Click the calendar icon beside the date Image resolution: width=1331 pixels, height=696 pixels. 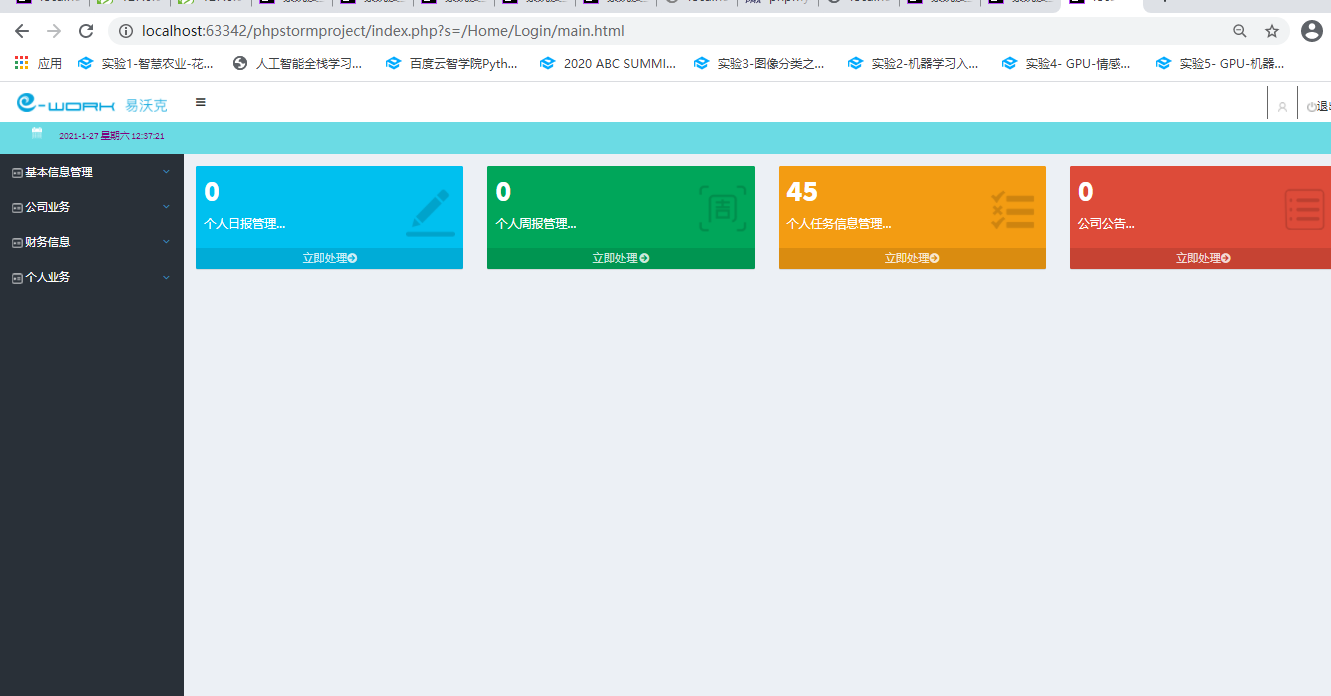tap(37, 133)
